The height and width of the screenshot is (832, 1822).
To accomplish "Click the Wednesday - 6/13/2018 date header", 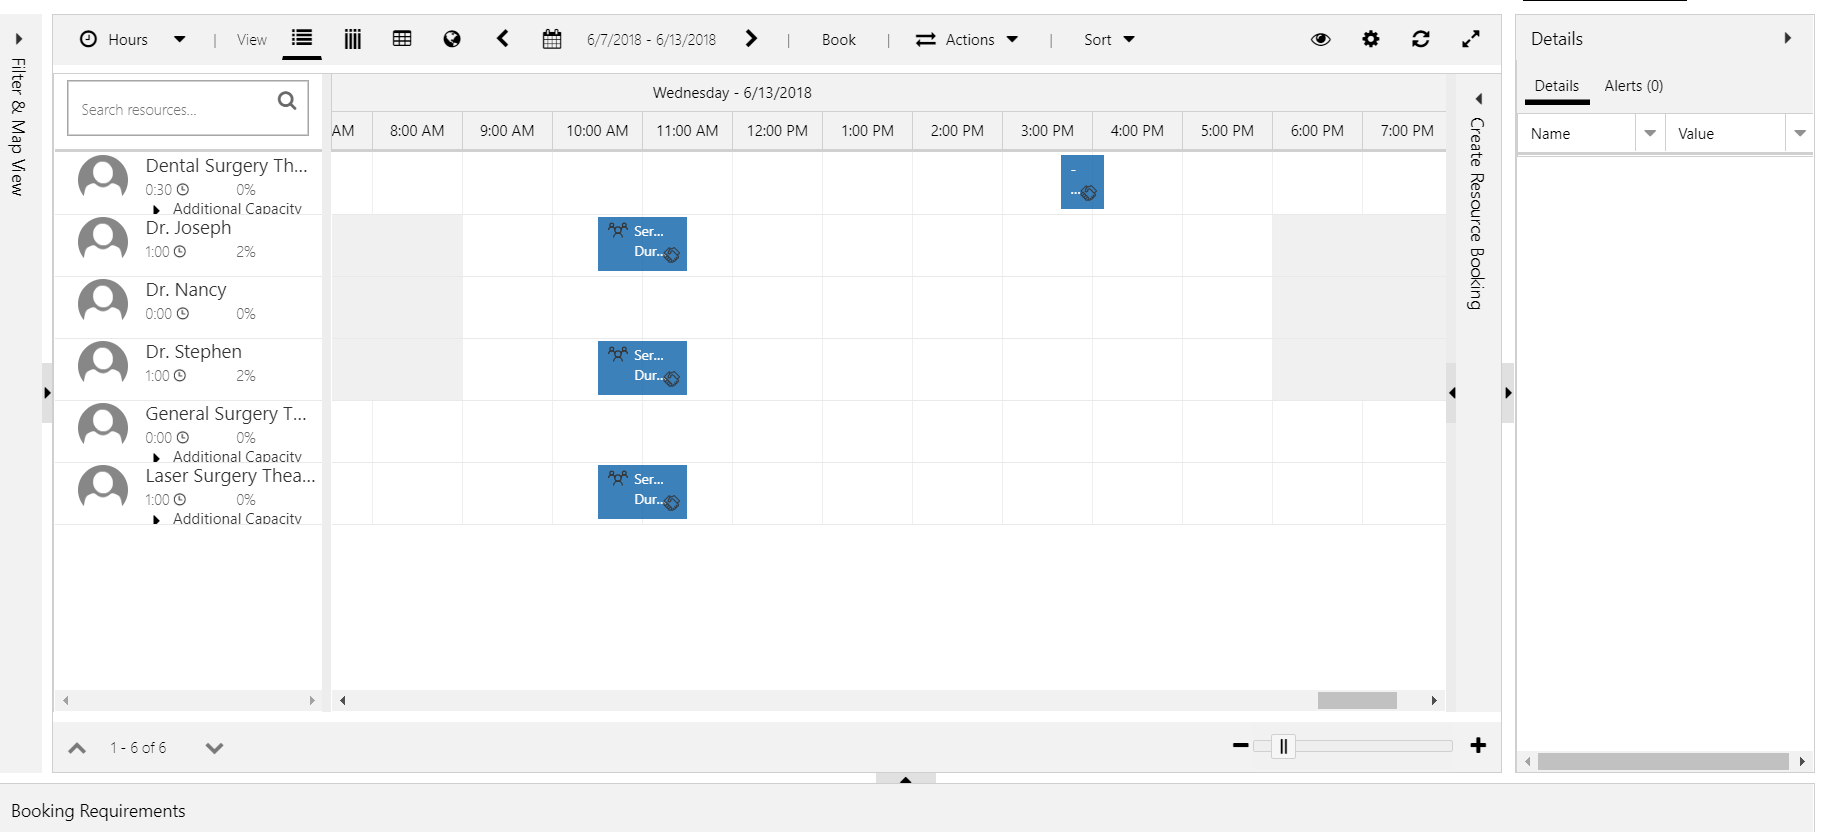I will tap(732, 93).
